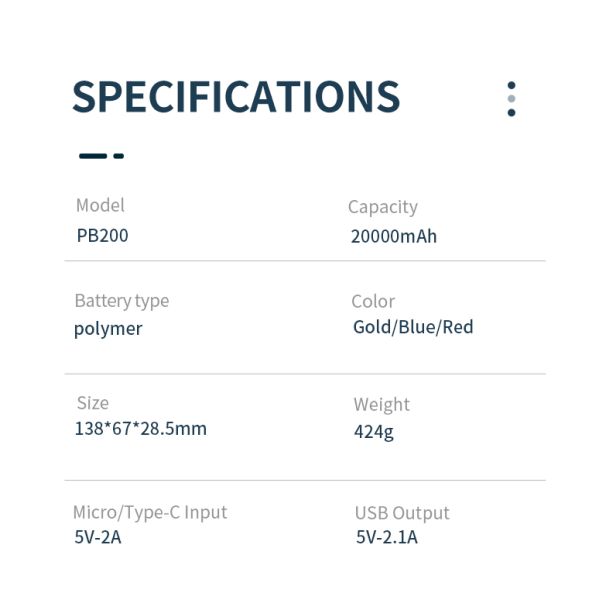Viewport: 600px width, 600px height.
Task: Click the 20000mAh capacity value
Action: click(393, 237)
